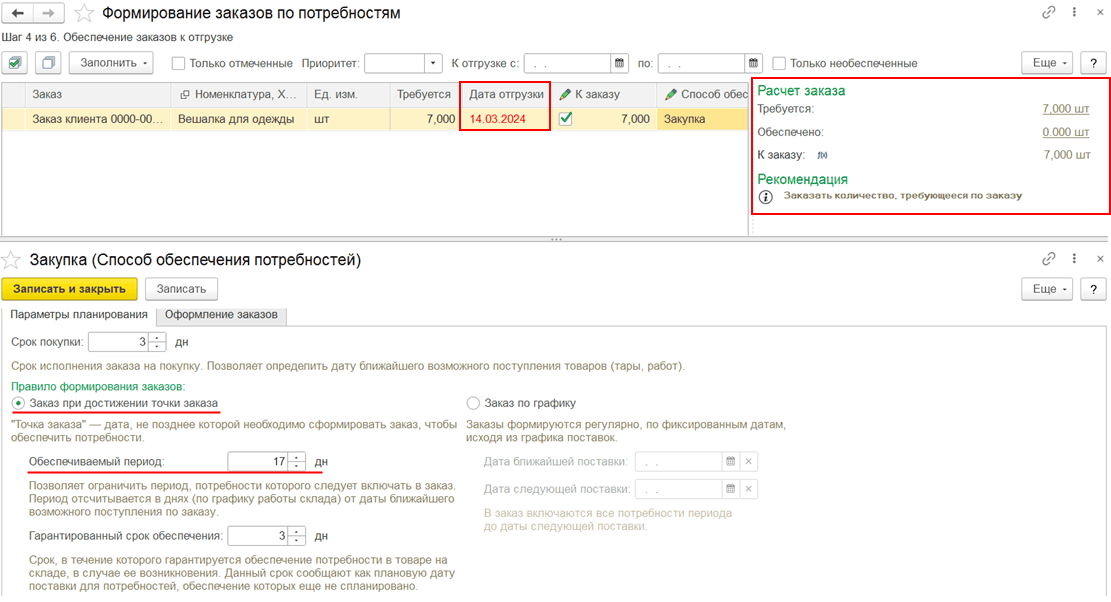Screen dimensions: 1111x602
Task: Open help in the order-forming form
Action: click(1093, 63)
